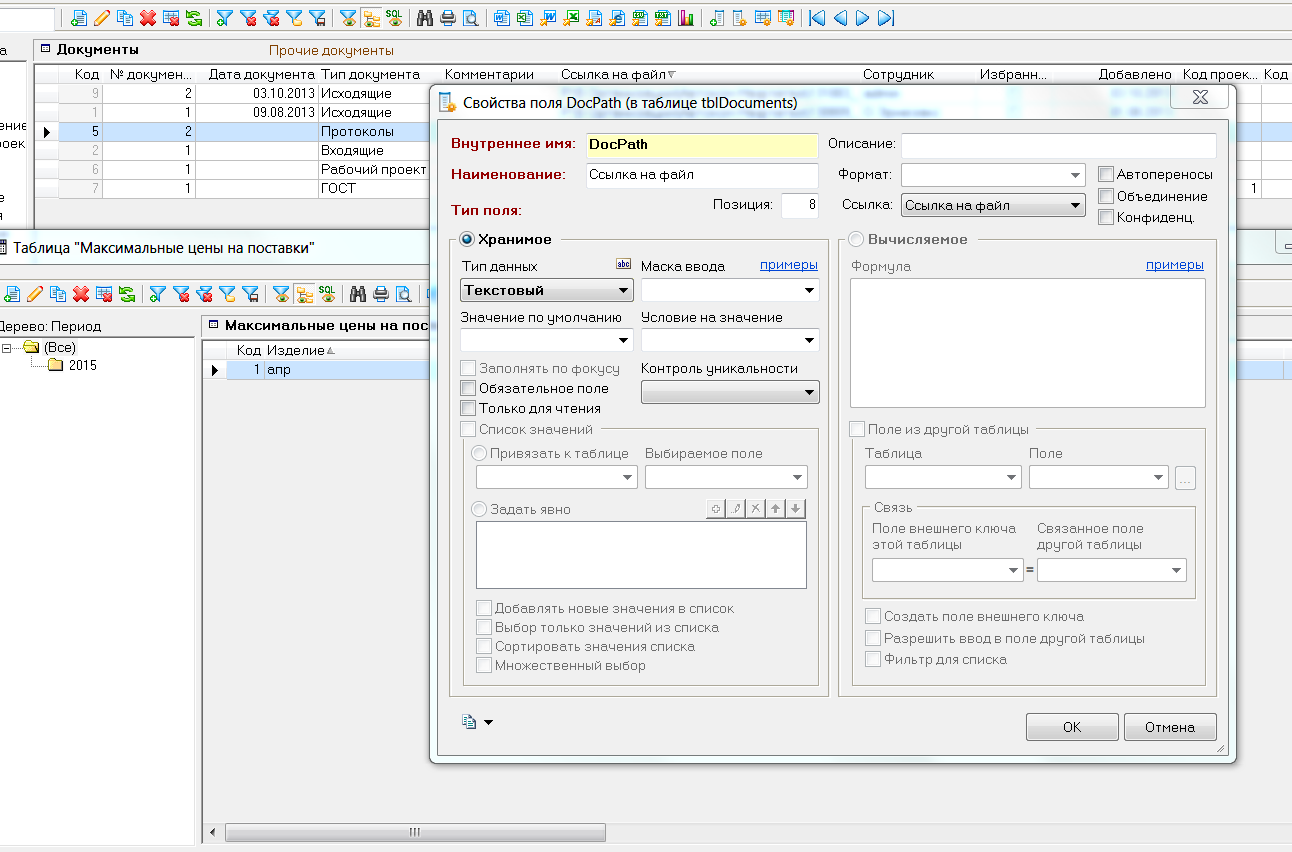Select the '2015' folder in tree

pos(82,365)
